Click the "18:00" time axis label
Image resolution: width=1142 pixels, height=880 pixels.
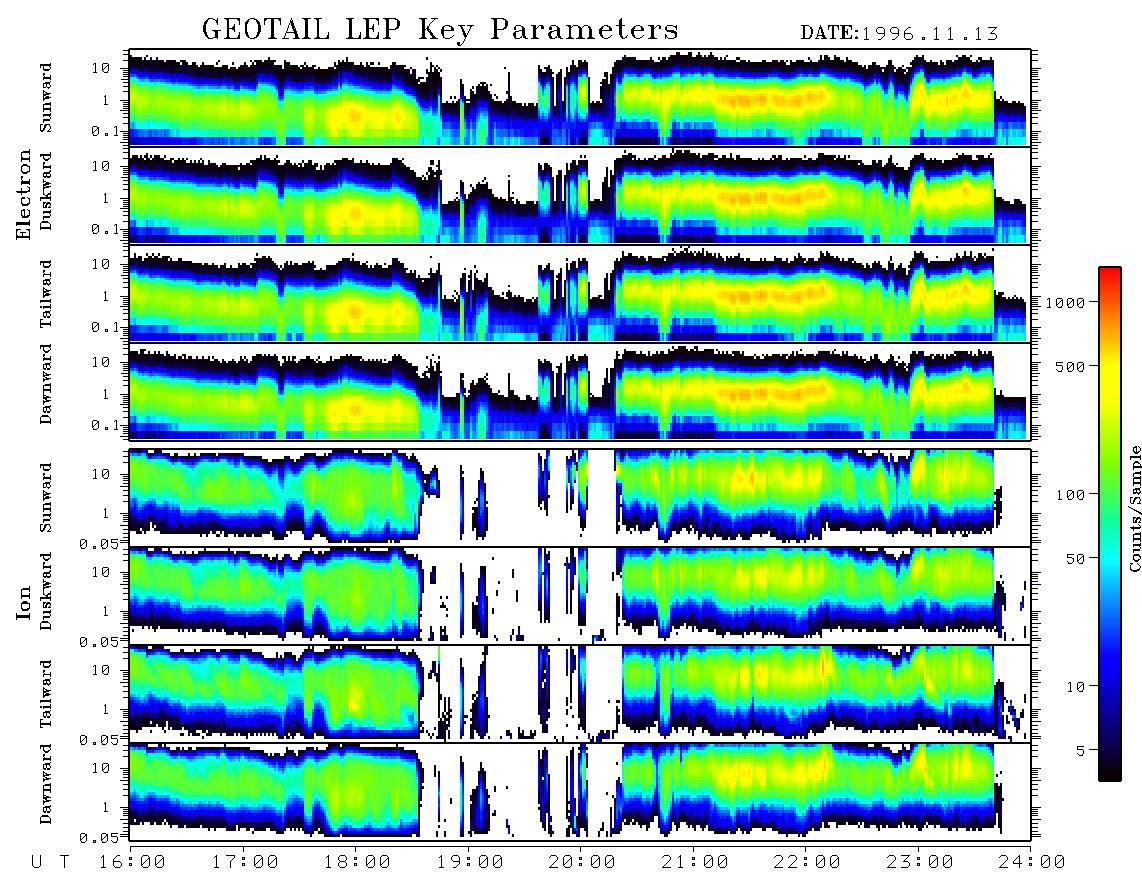pos(357,862)
